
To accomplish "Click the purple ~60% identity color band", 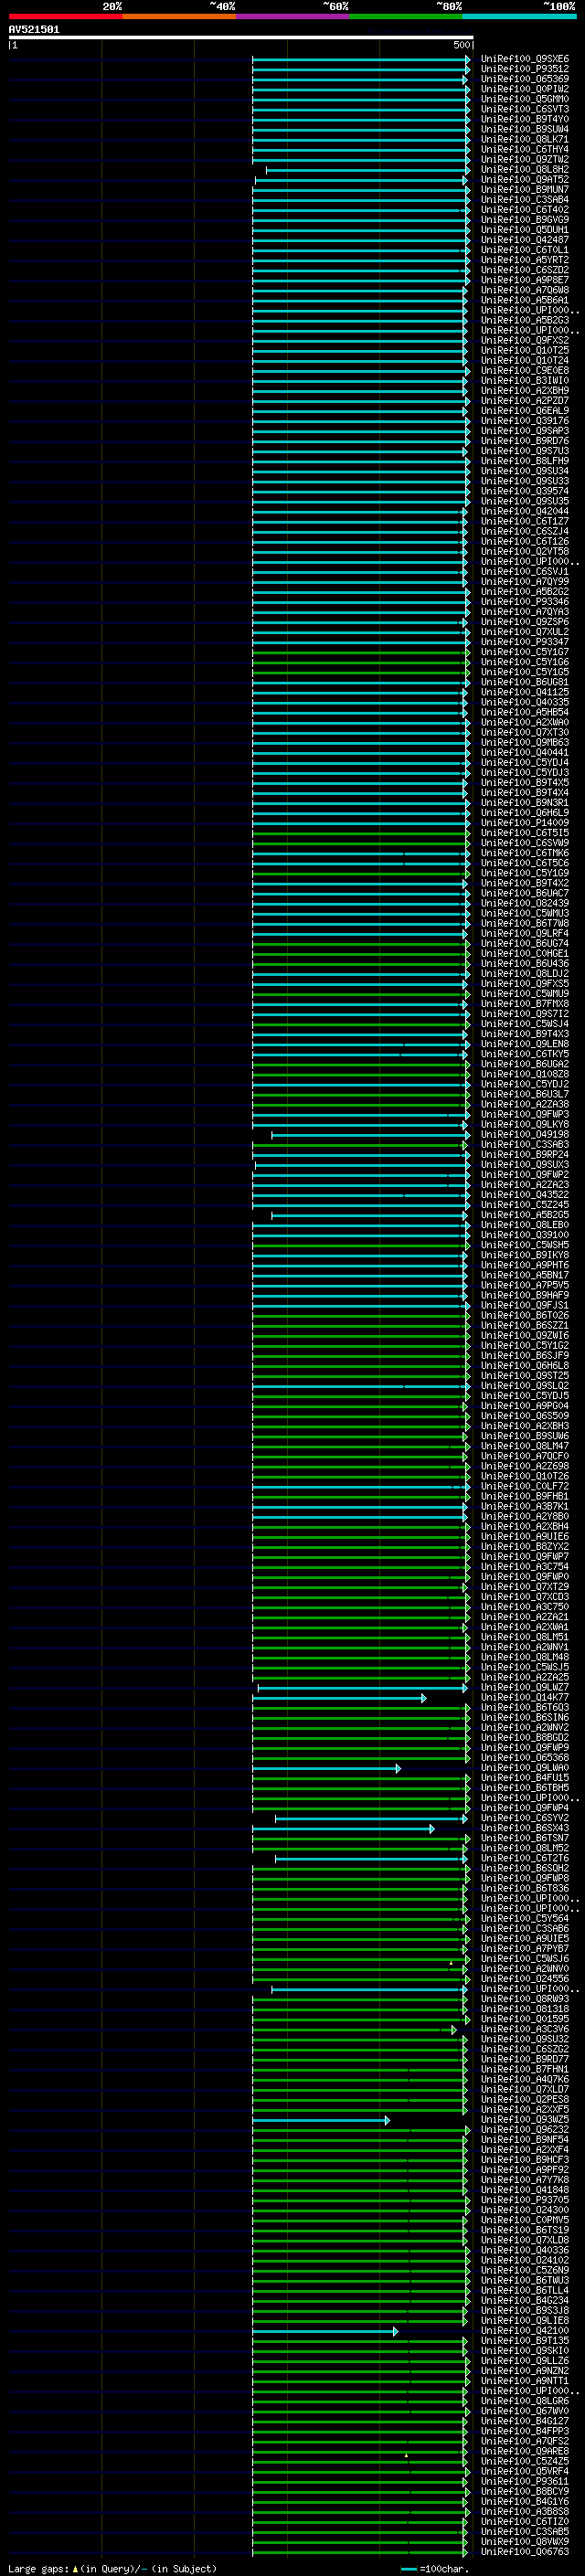I will pyautogui.click(x=293, y=16).
